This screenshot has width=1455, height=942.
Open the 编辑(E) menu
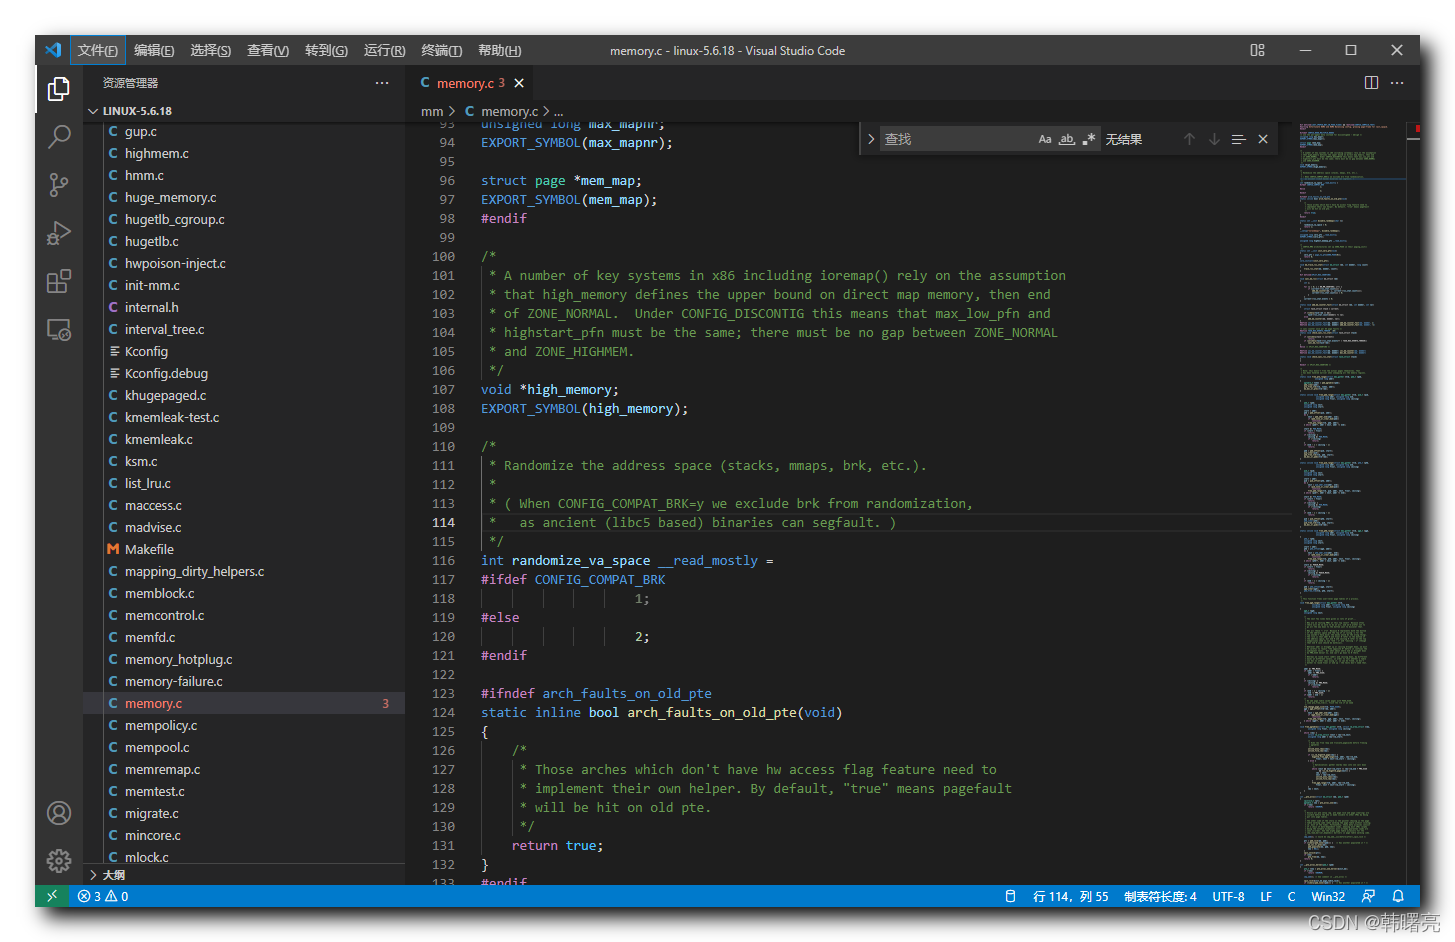click(x=154, y=50)
